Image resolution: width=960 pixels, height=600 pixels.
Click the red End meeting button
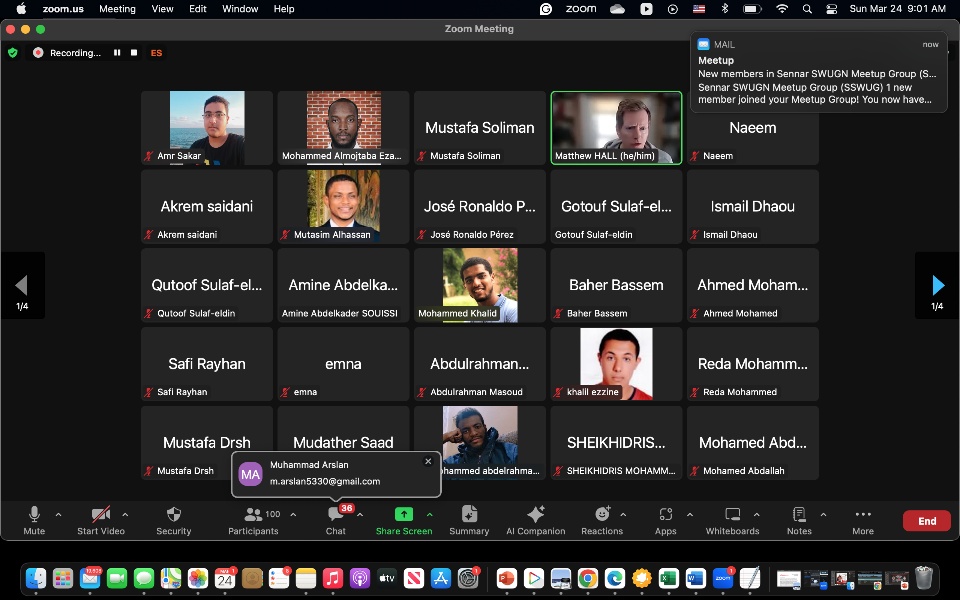927,521
